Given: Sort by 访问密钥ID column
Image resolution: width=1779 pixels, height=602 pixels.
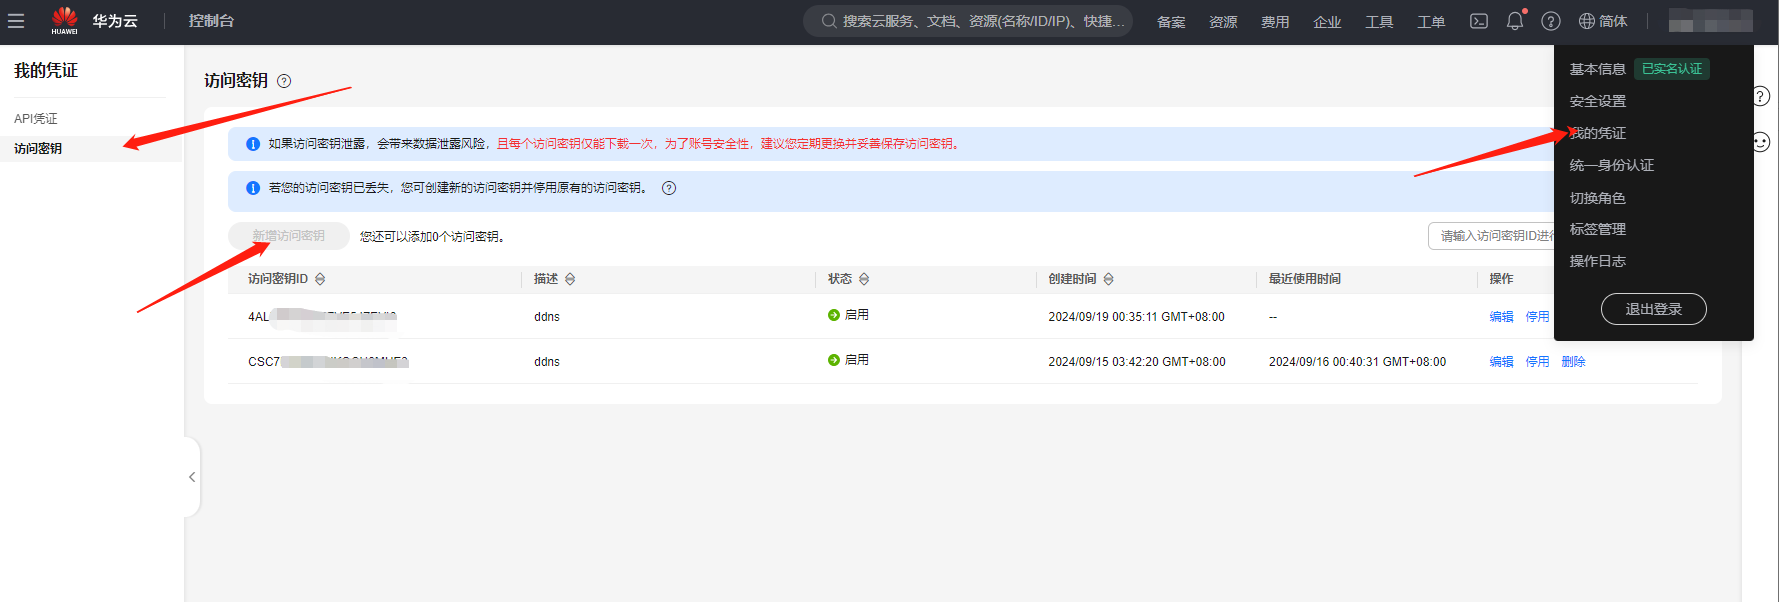Looking at the screenshot, I should tap(320, 279).
